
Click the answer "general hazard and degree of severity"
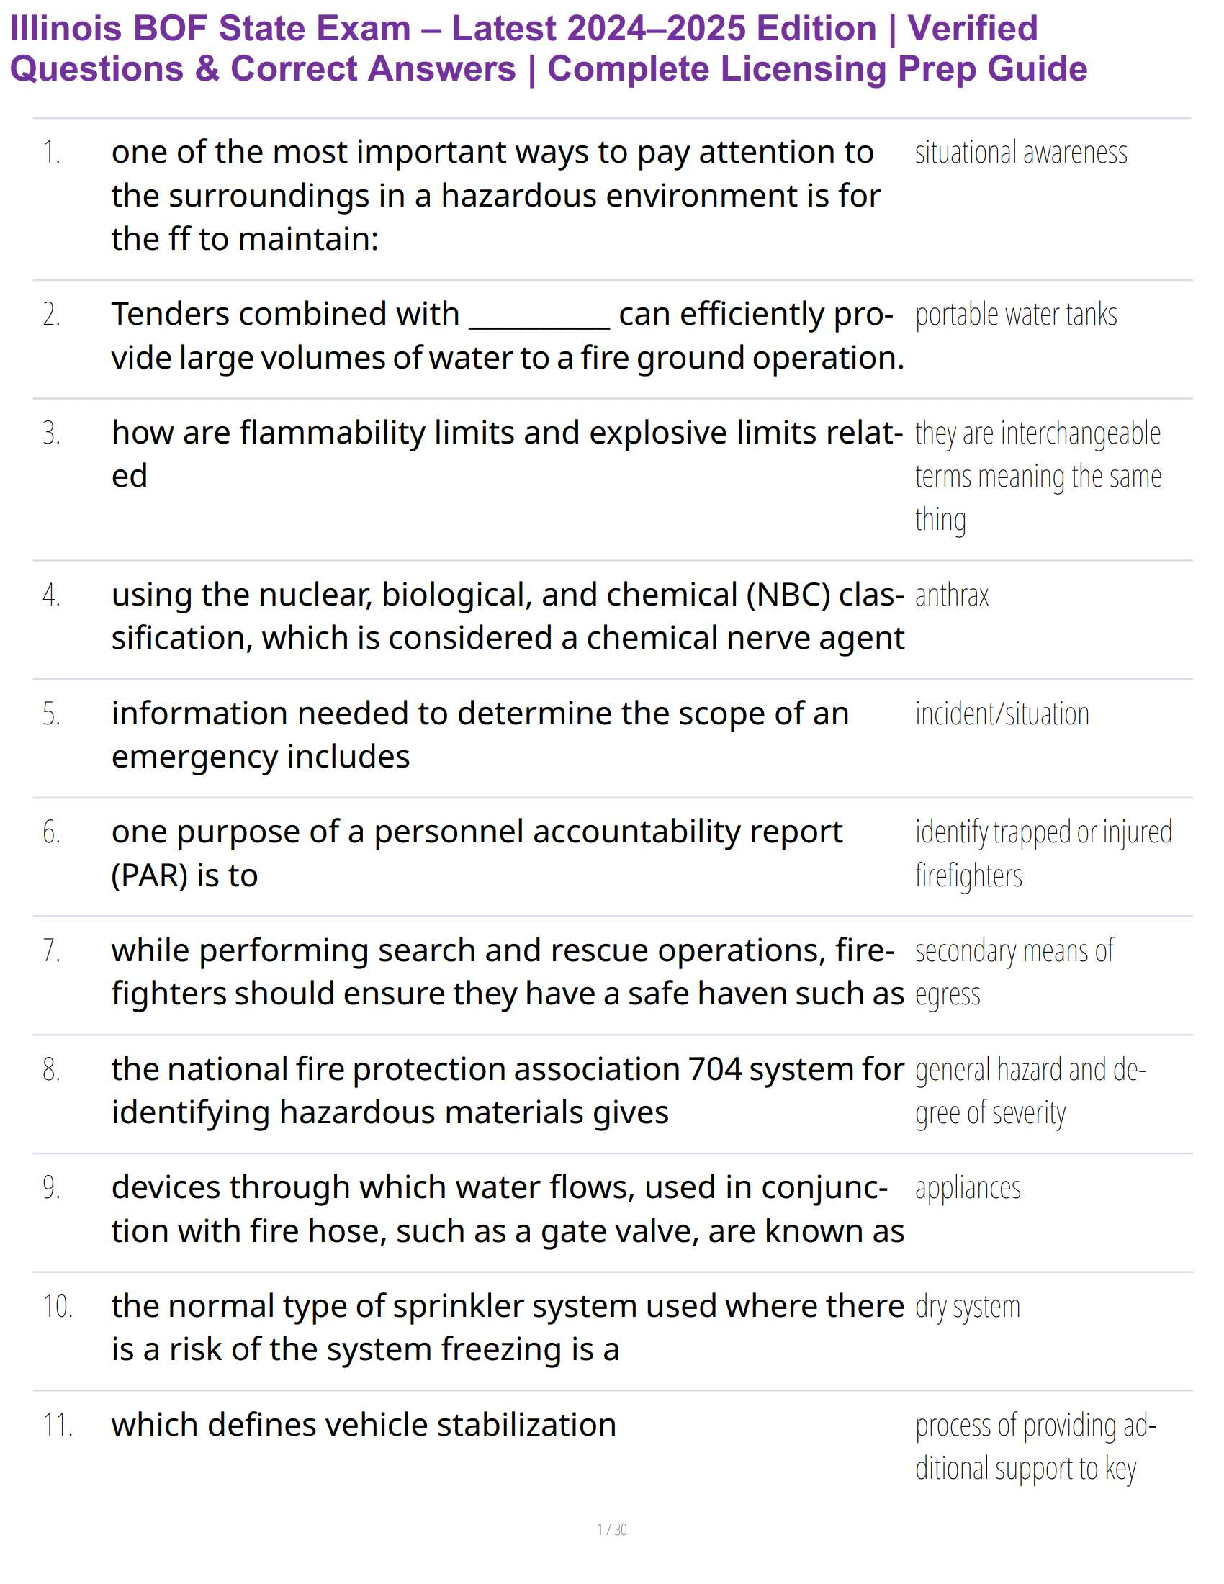click(1029, 1091)
